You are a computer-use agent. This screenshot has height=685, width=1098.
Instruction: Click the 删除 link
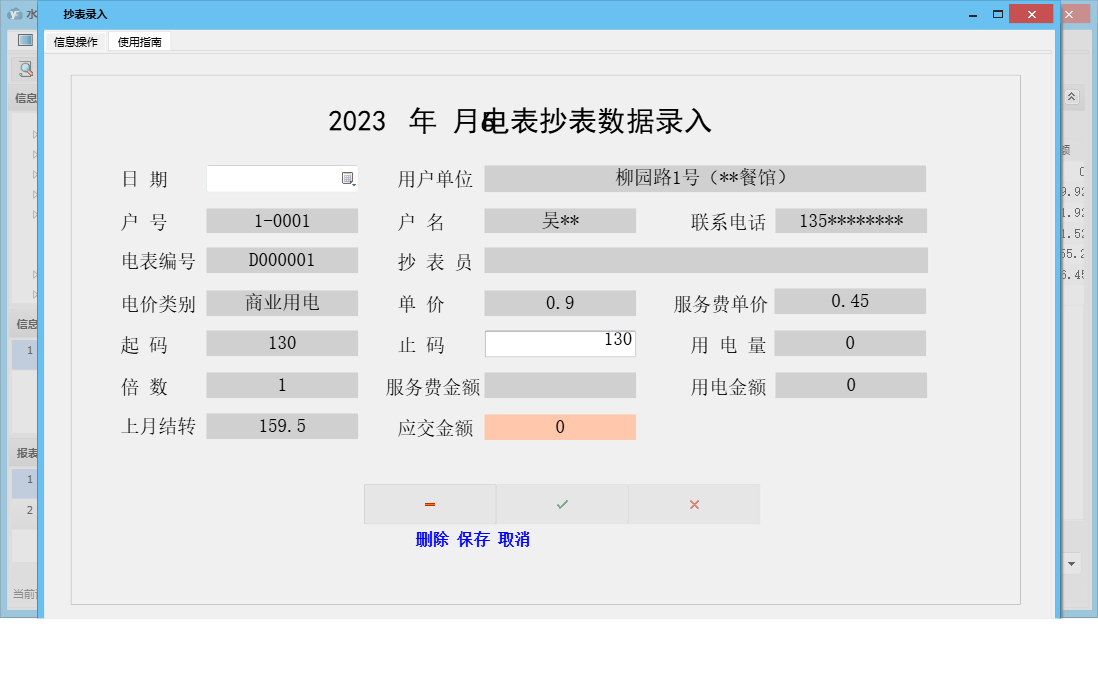[x=431, y=539]
